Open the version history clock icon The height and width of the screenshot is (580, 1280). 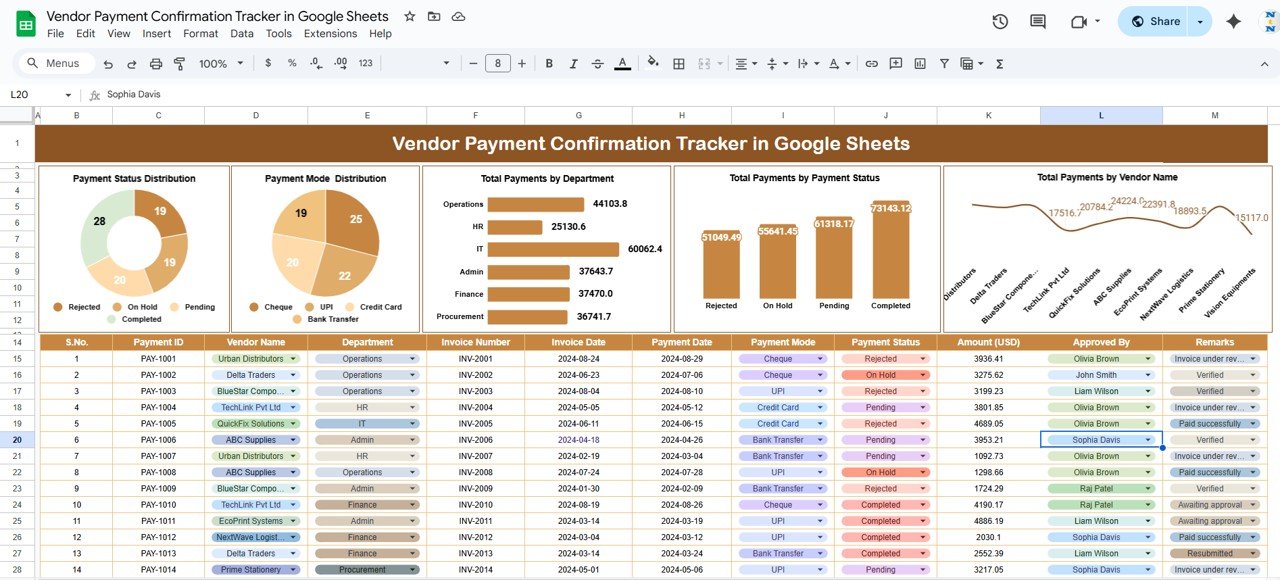point(1000,22)
